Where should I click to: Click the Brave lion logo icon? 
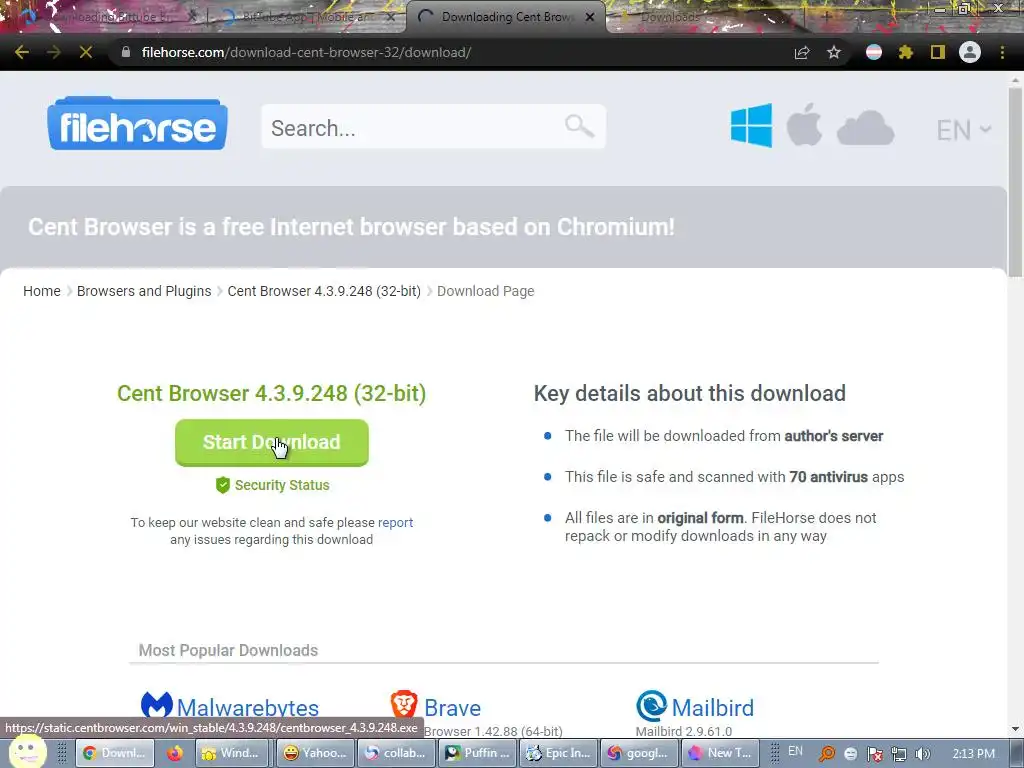[404, 704]
